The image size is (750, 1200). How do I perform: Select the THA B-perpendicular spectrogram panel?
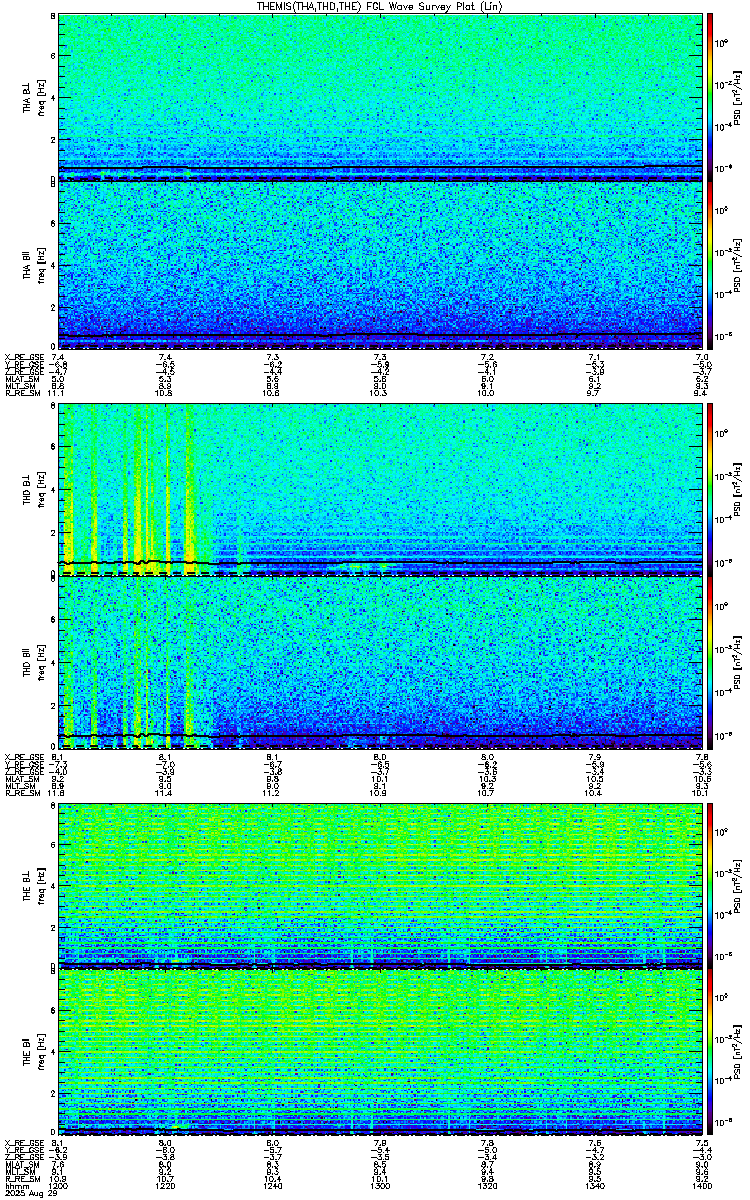pyautogui.click(x=381, y=97)
